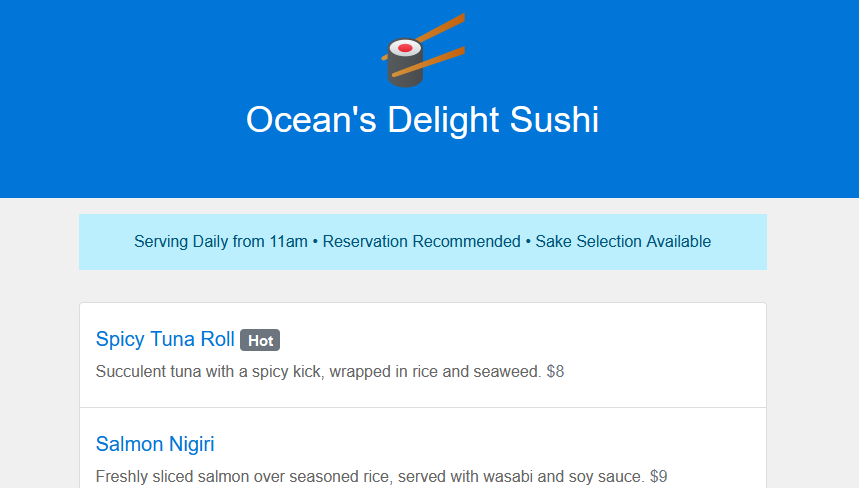The height and width of the screenshot is (488, 859).
Task: Click the Hot badge beside Spicy Tuna Roll
Action: 260,340
